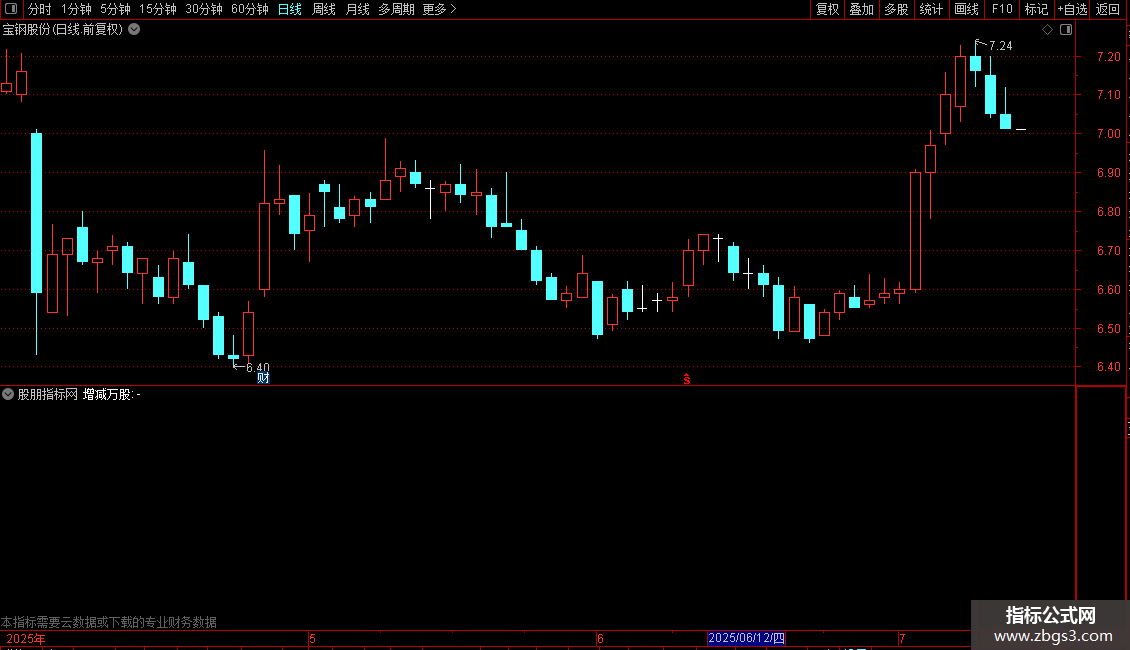Click the red $ marker on chart
This screenshot has width=1130, height=650.
click(x=687, y=379)
